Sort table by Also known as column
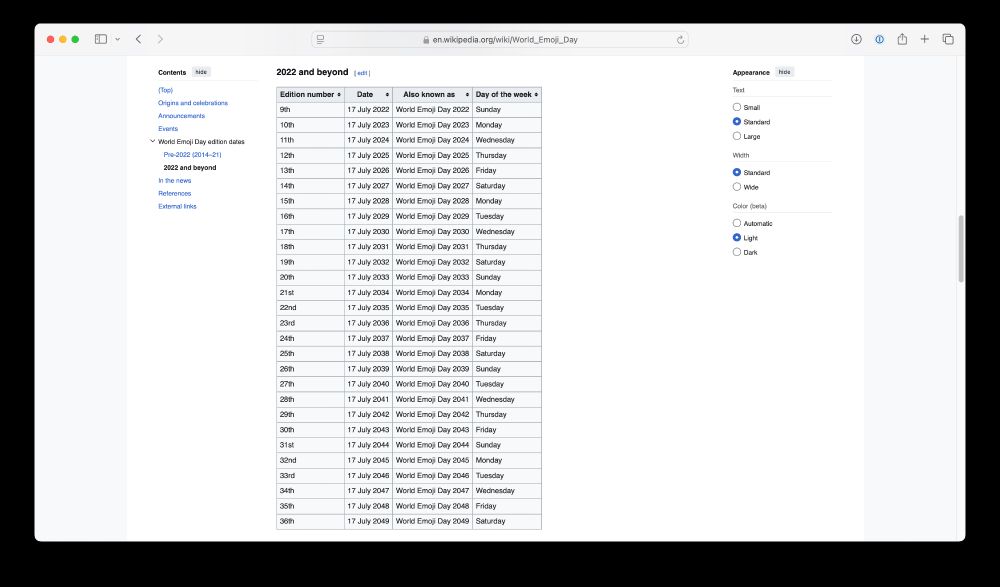Image resolution: width=1000 pixels, height=587 pixels. tap(432, 94)
